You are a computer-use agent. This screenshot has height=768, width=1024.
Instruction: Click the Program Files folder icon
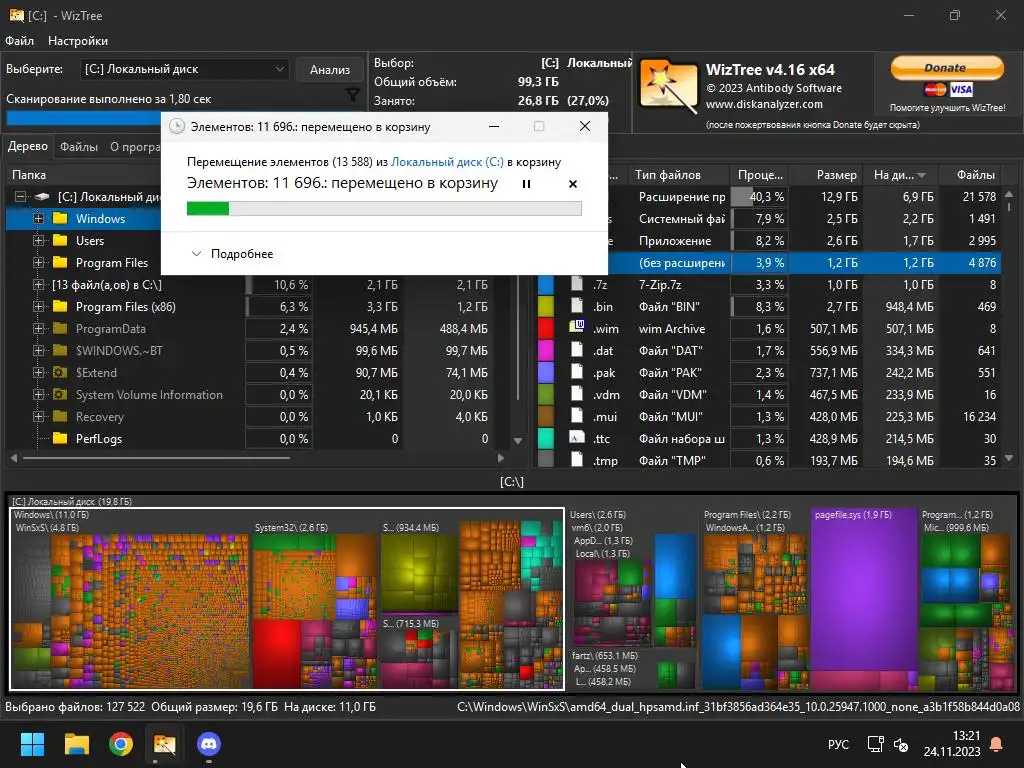pyautogui.click(x=60, y=263)
